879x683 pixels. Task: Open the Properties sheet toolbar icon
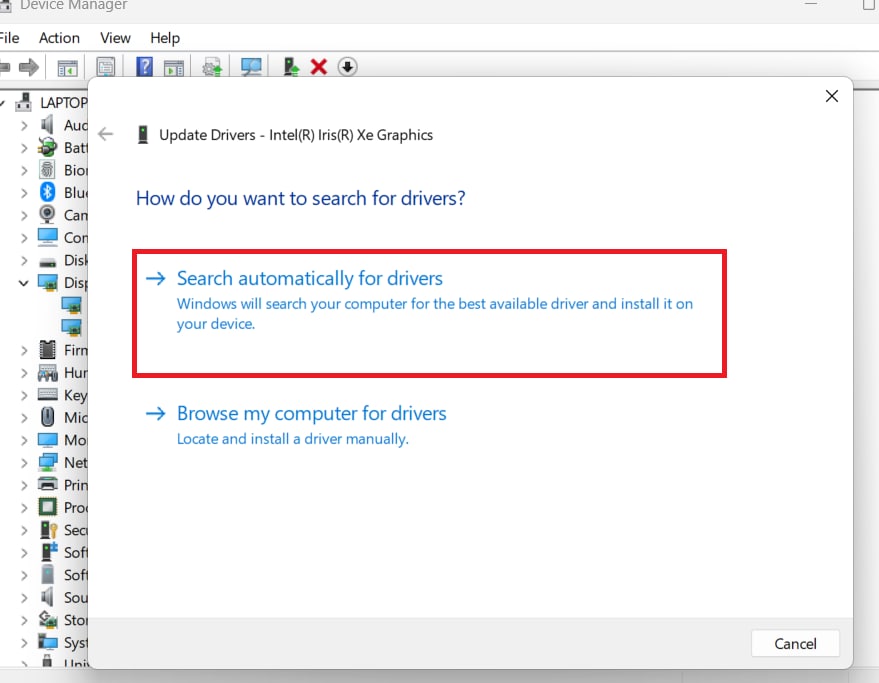(105, 67)
